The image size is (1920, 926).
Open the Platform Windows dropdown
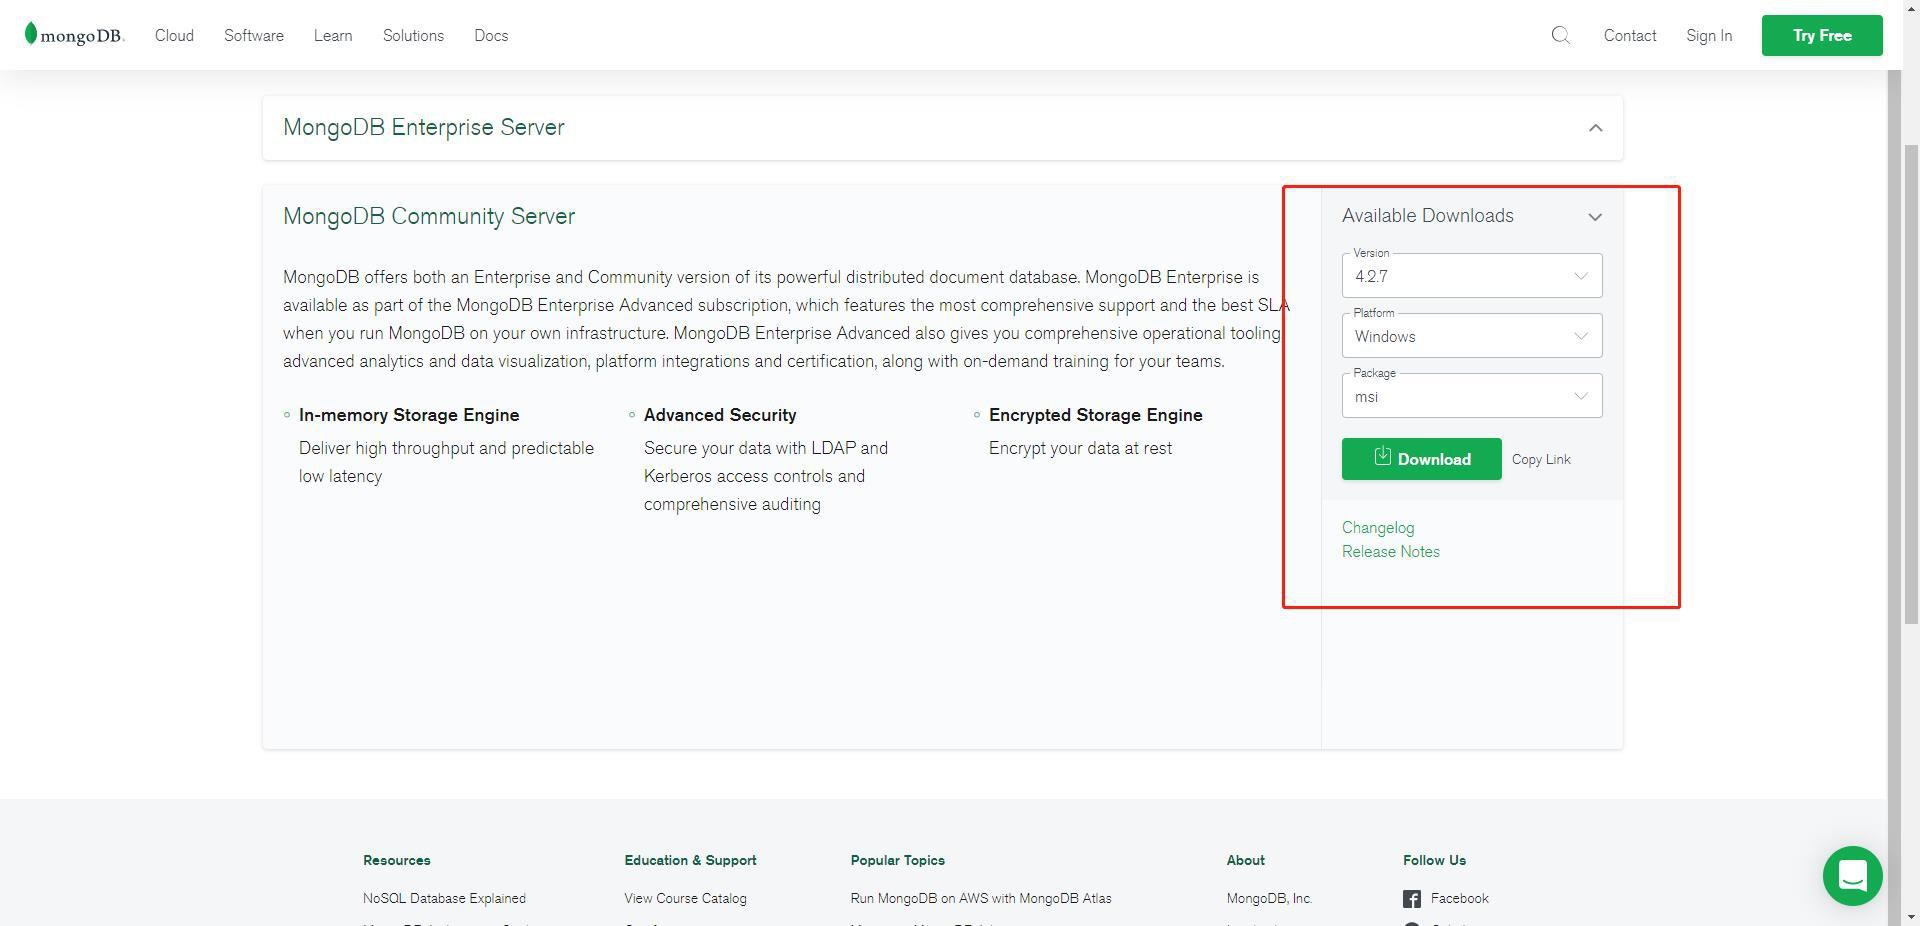1472,336
